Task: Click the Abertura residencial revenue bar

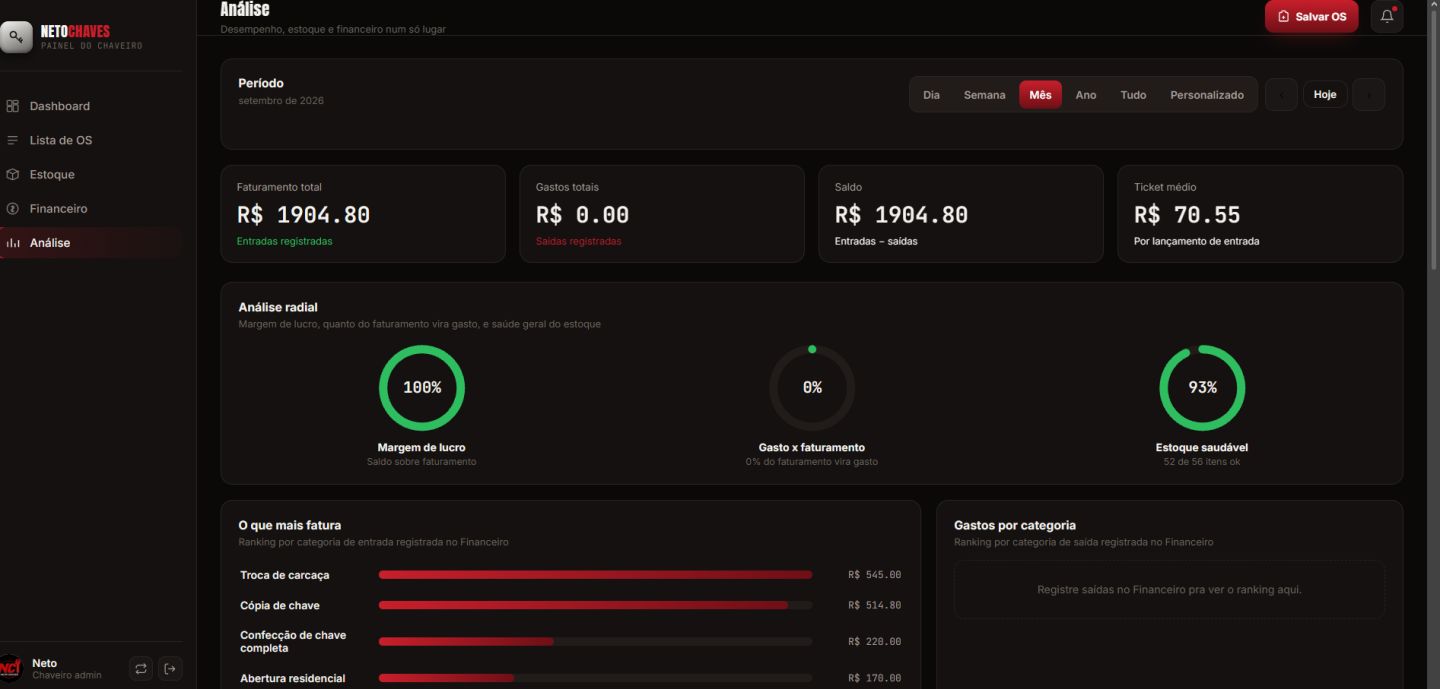Action: tap(595, 678)
